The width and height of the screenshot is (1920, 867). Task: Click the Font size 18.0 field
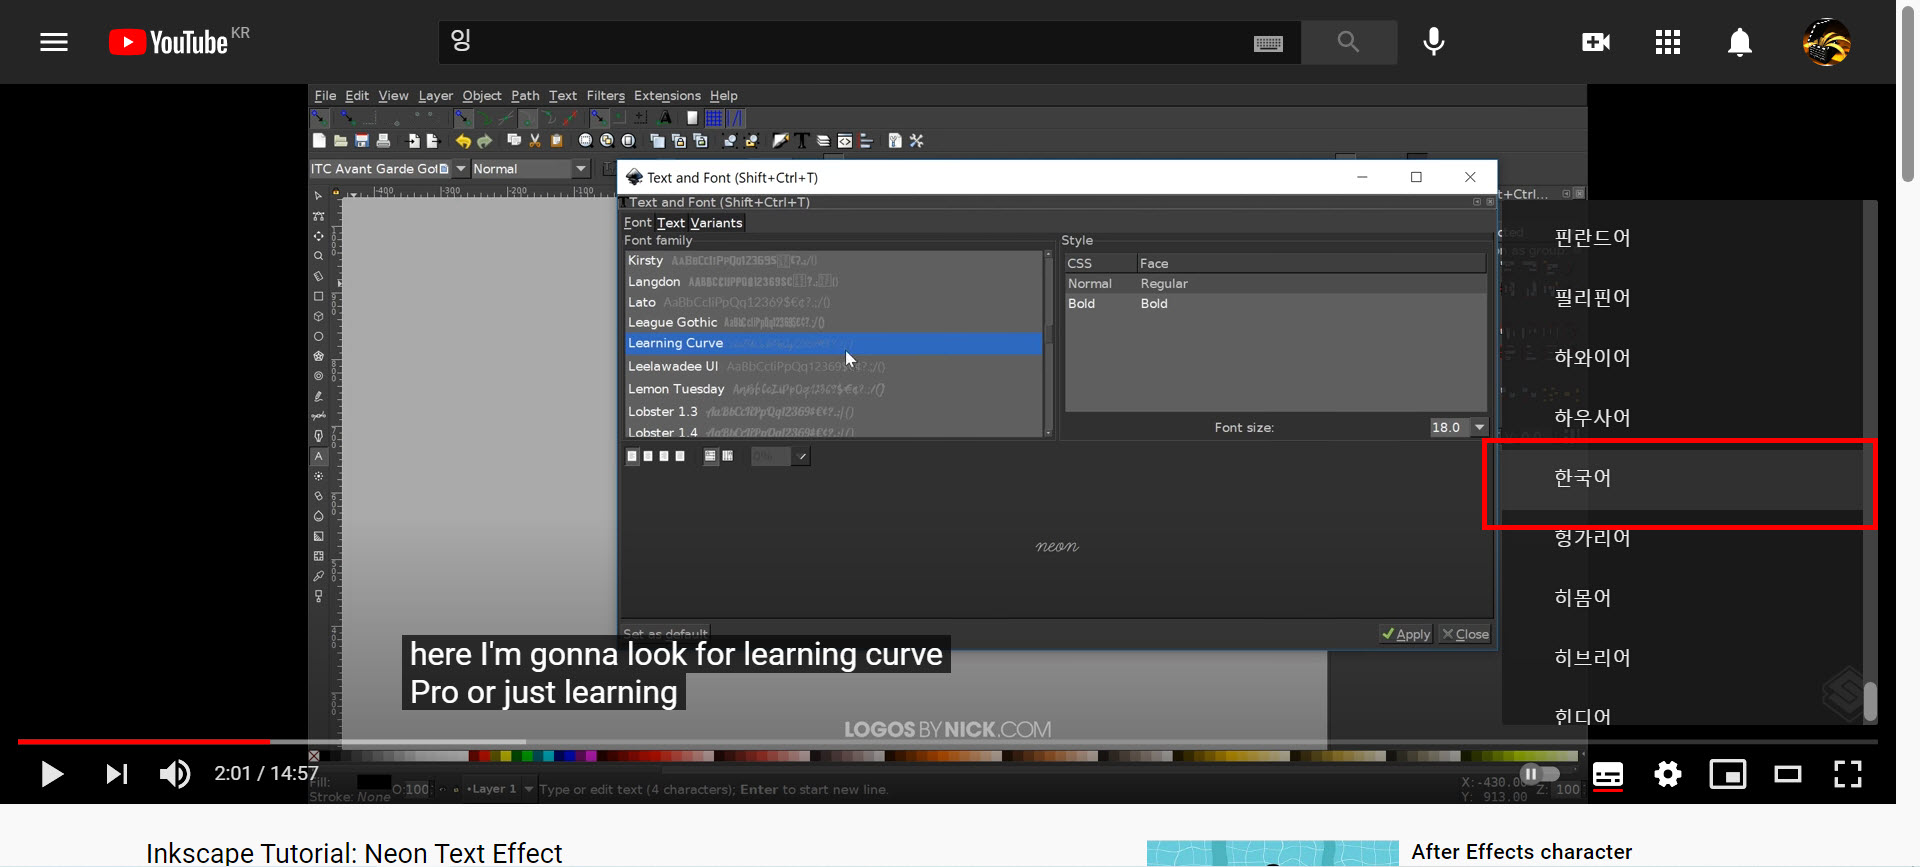(1450, 427)
